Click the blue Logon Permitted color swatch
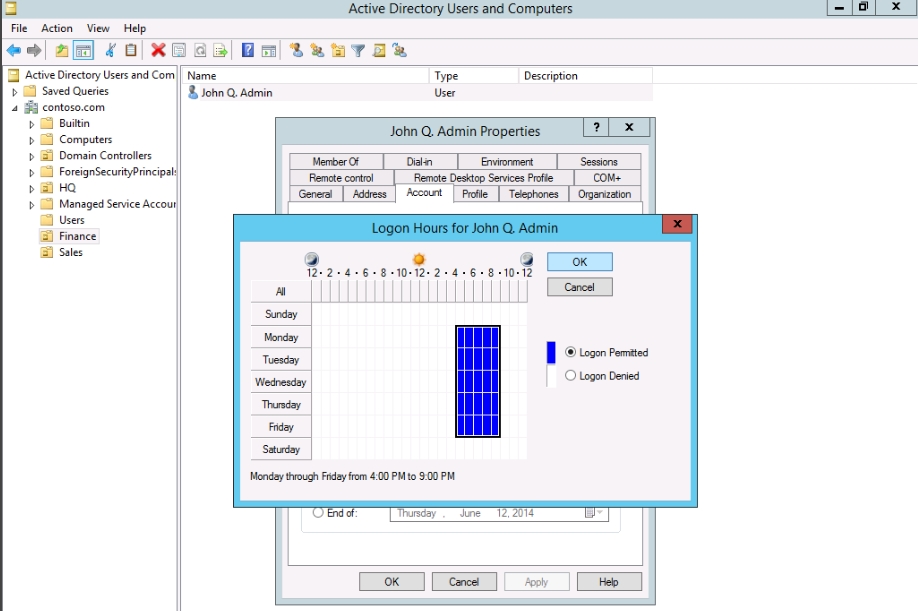The width and height of the screenshot is (918, 611). (551, 352)
